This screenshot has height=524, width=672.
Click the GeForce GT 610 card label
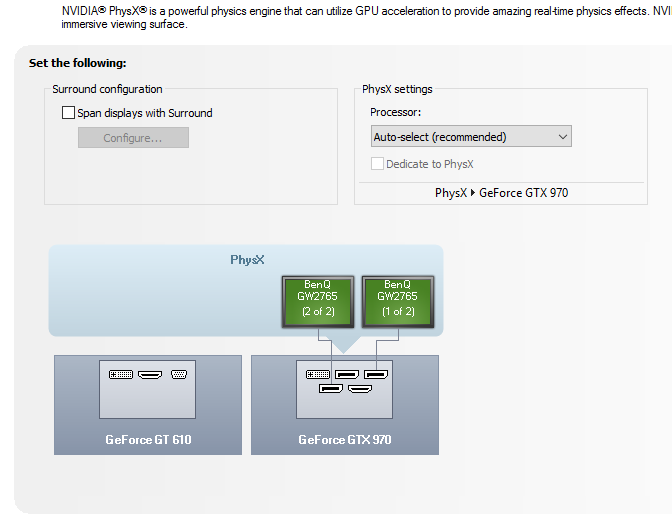coord(148,440)
